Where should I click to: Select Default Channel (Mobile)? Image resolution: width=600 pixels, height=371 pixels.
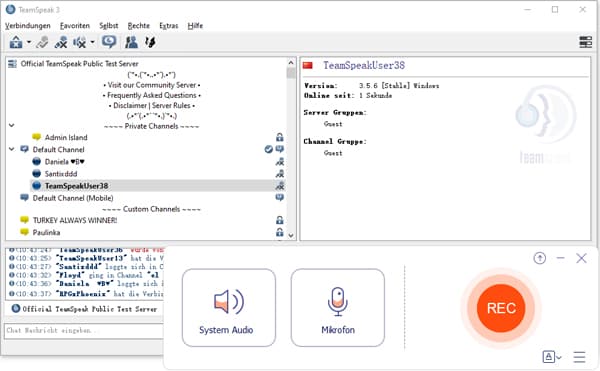coord(73,198)
